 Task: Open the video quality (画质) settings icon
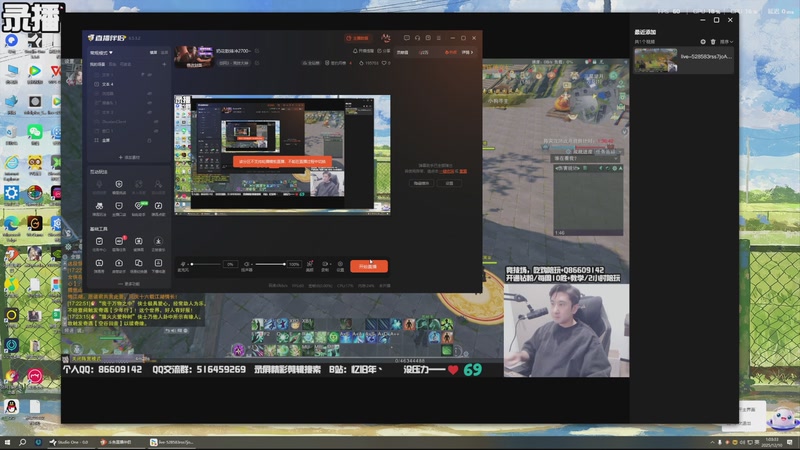pyautogui.click(x=310, y=265)
